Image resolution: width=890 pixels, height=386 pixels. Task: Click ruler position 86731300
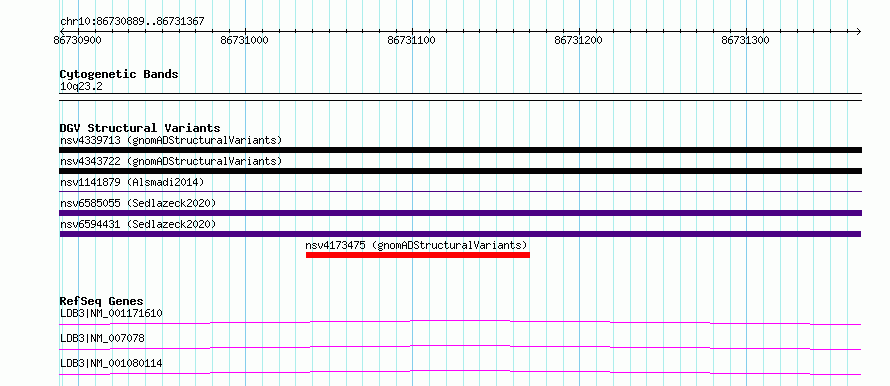[745, 40]
